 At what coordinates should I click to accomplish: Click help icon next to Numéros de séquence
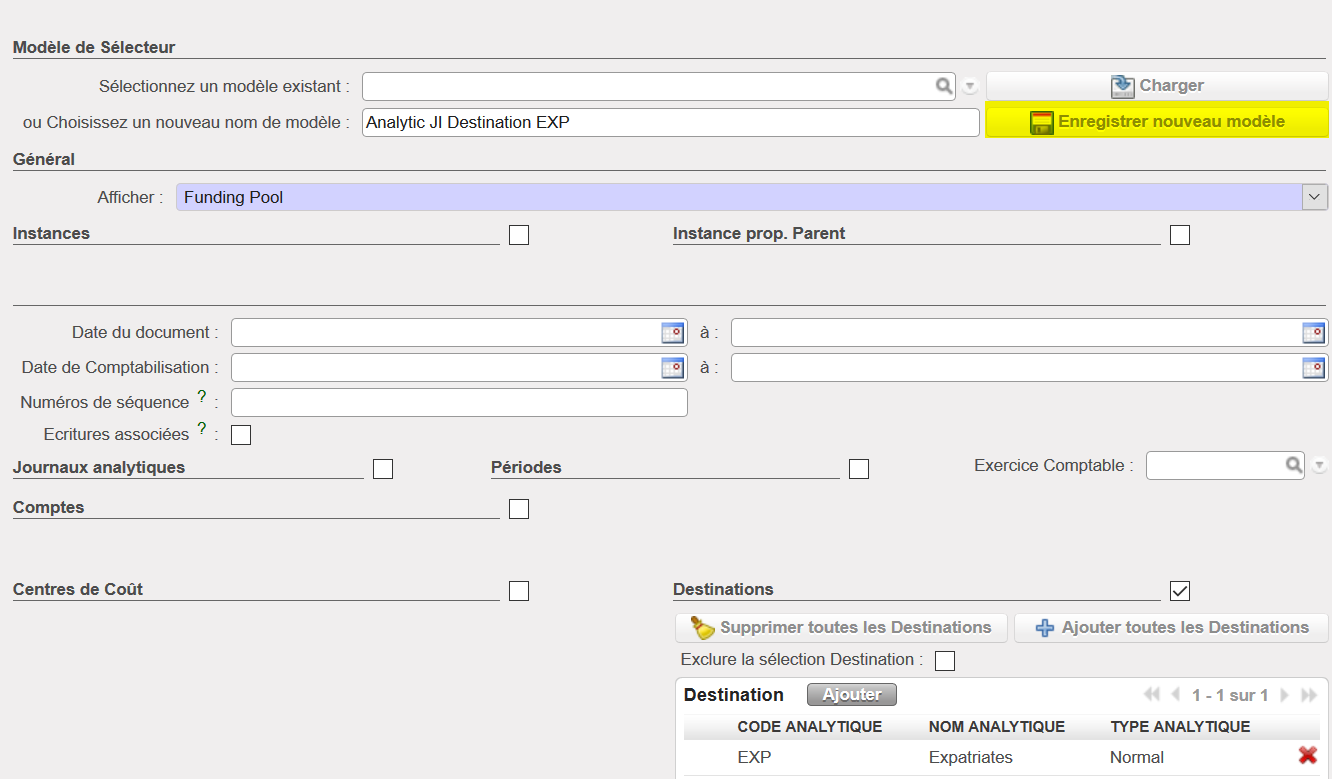[202, 398]
